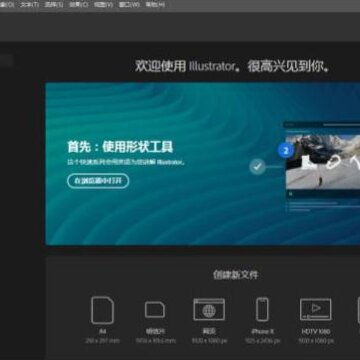Click the gray checkmark step circle
Image resolution: width=360 pixels, height=360 pixels.
(x=257, y=167)
